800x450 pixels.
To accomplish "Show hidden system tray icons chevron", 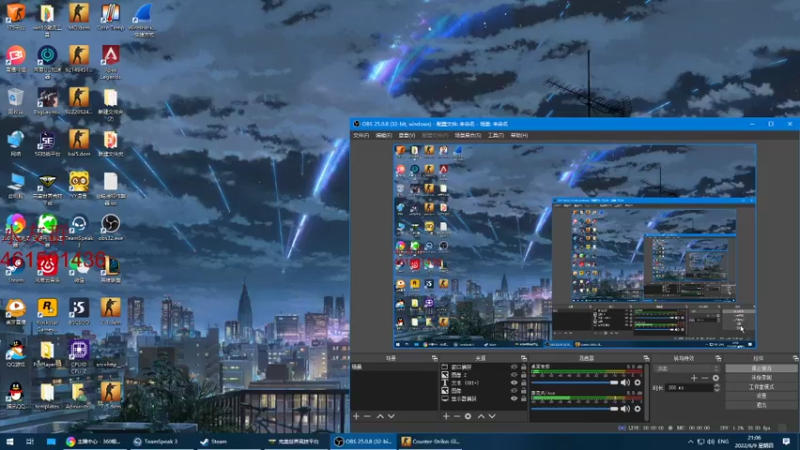I will tap(690, 442).
